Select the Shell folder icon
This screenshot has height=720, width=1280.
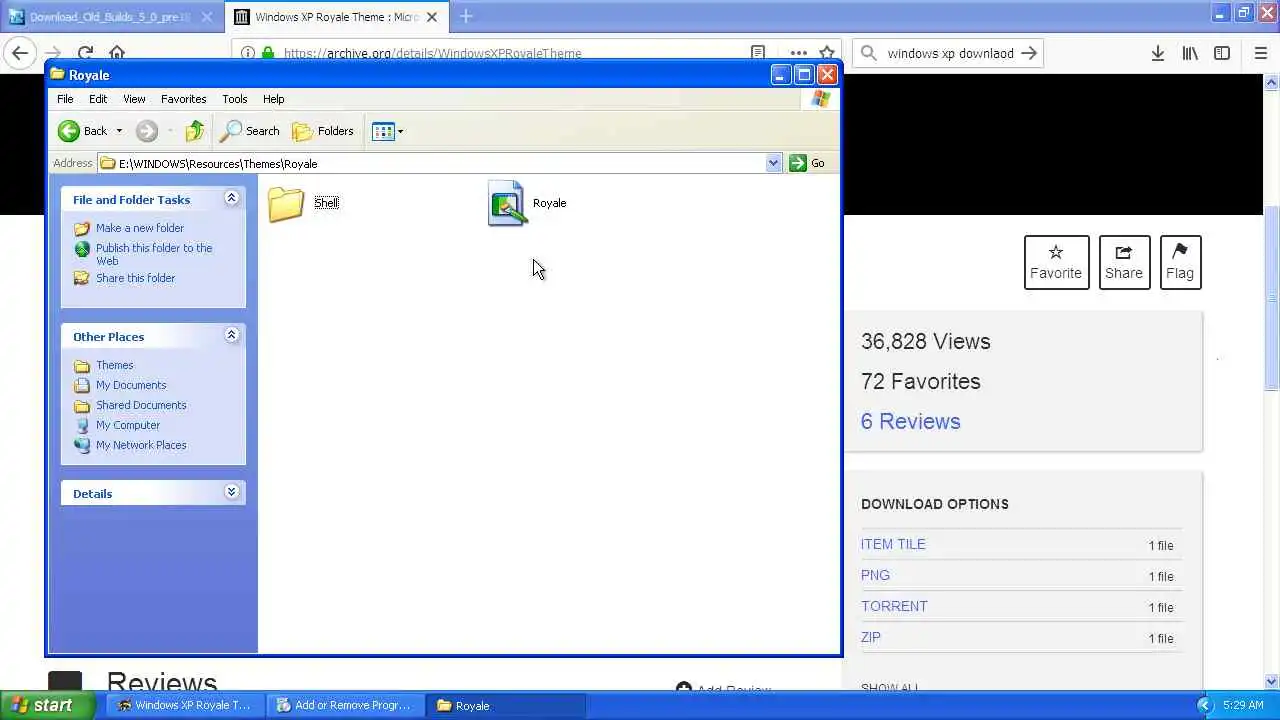[286, 204]
